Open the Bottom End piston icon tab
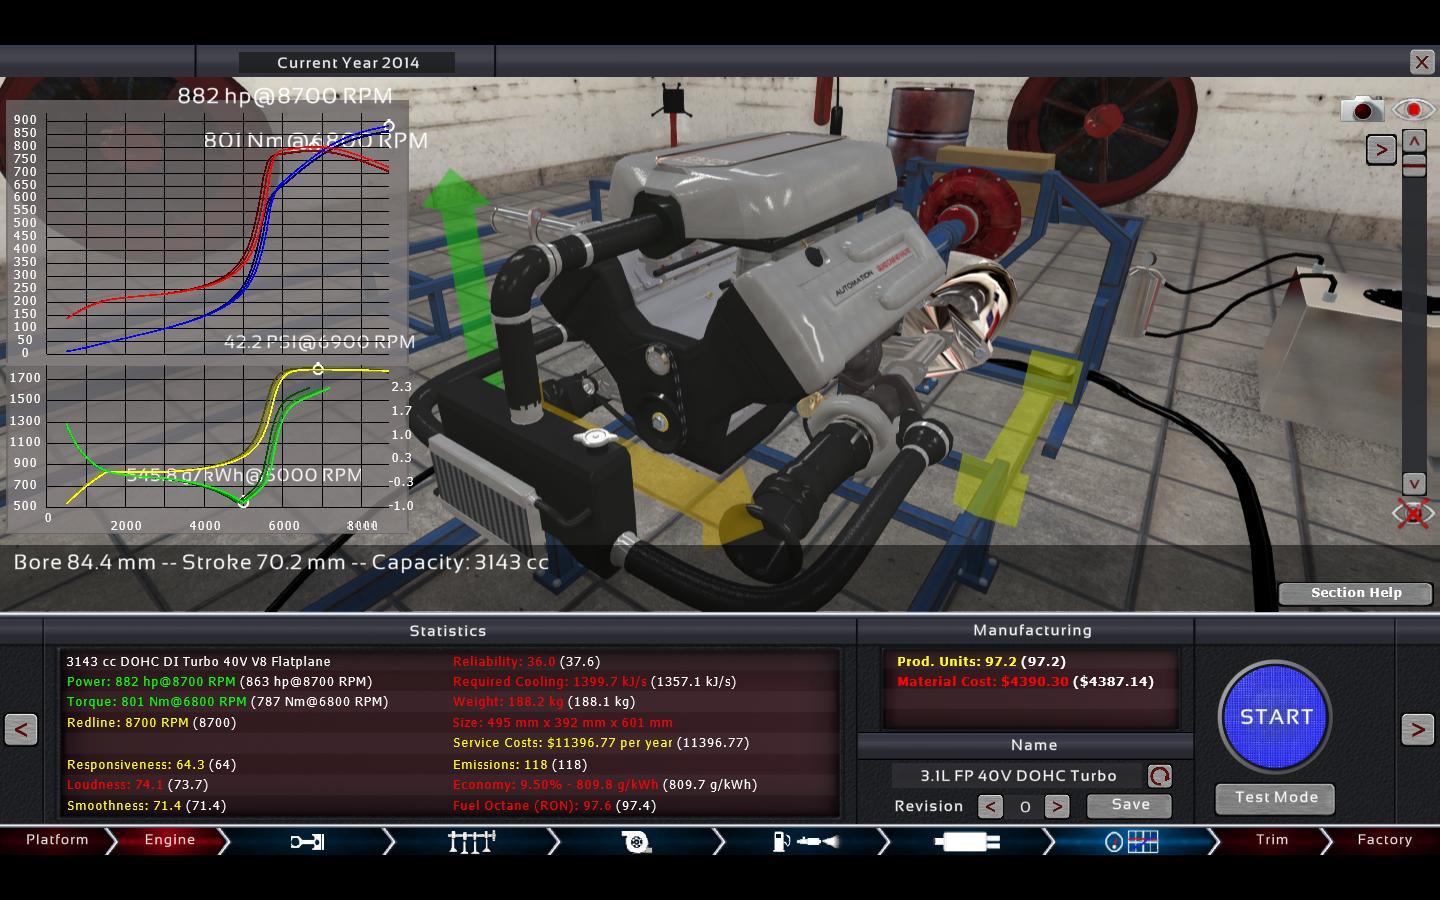 point(307,842)
